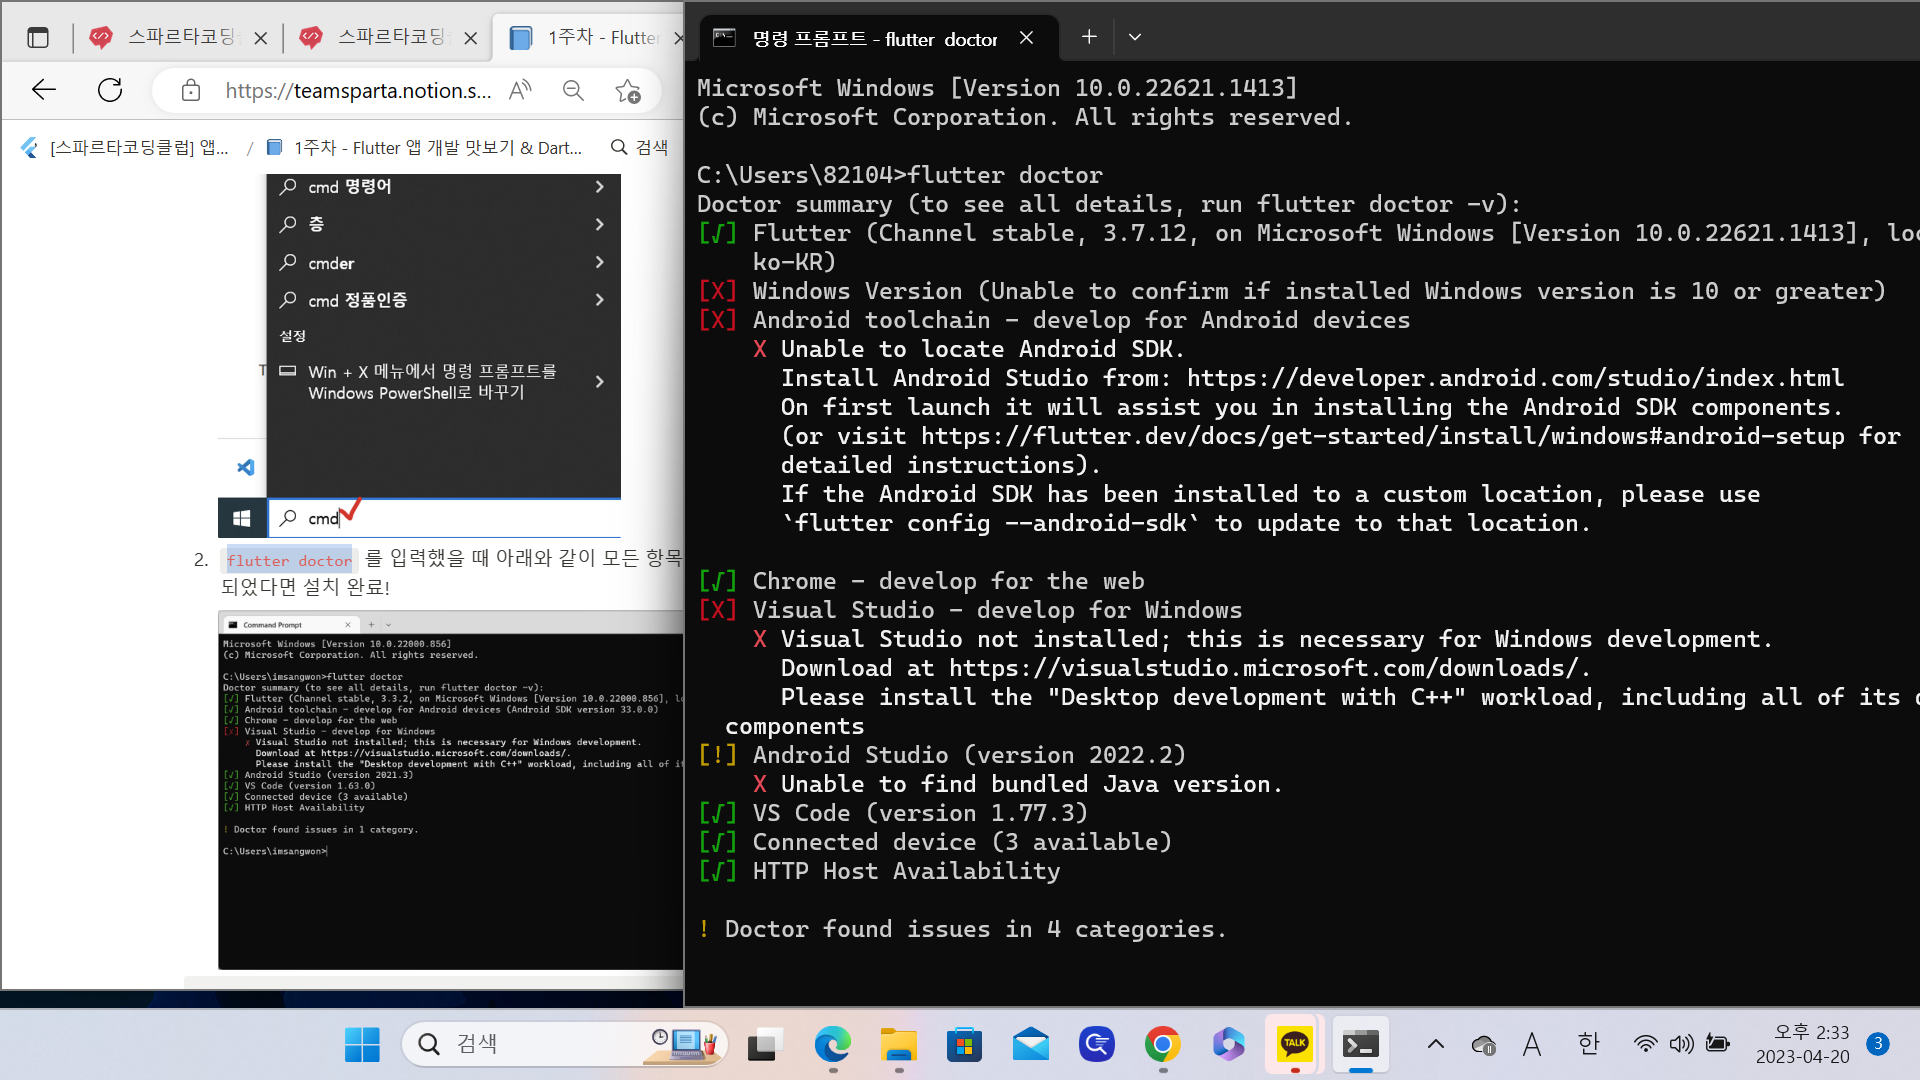Open the cmd search menu screenshot image

(x=420, y=356)
